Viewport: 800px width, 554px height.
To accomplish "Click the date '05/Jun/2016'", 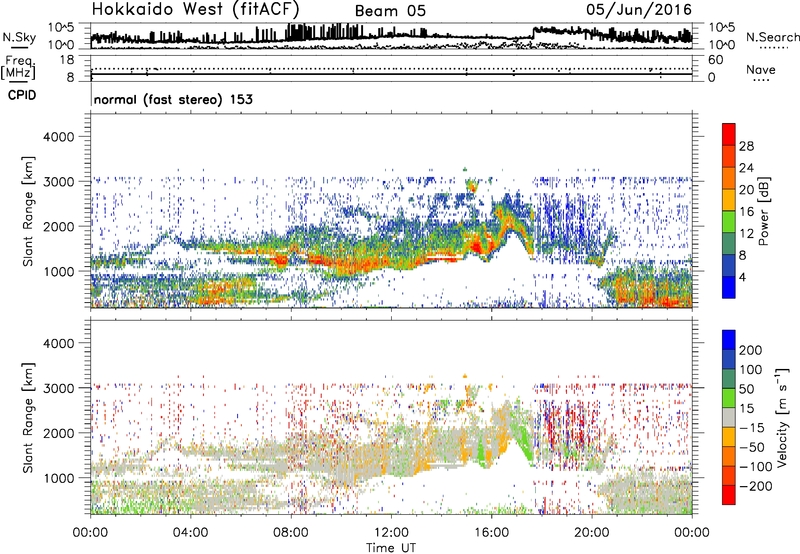I will click(x=639, y=9).
